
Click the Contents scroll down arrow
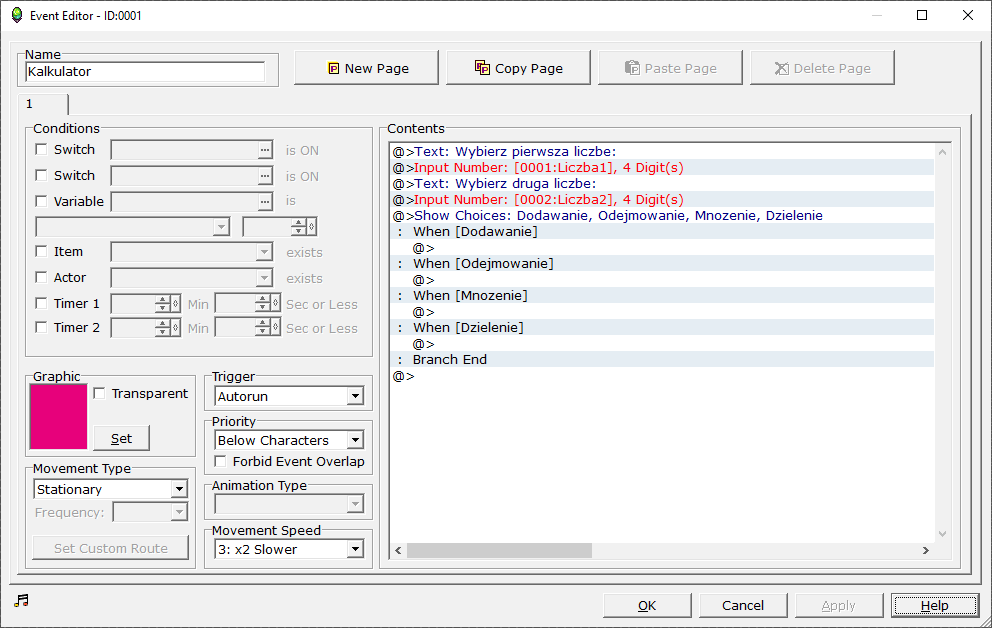tap(942, 534)
